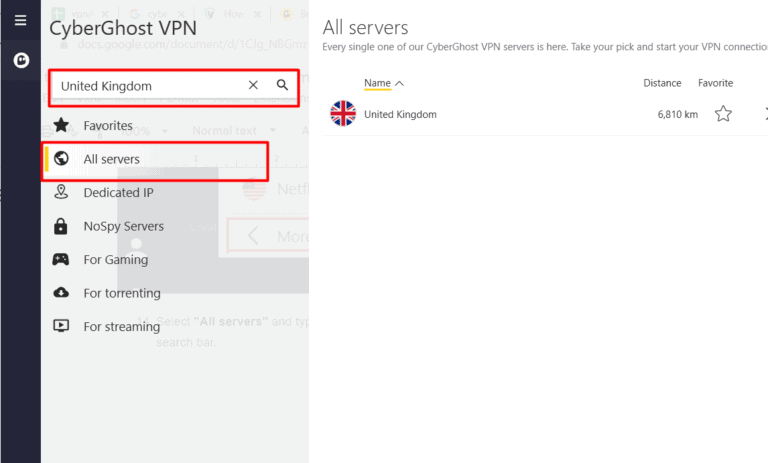Viewport: 768px width, 463px height.
Task: Click the Dedicated IP pin icon
Action: 62,192
